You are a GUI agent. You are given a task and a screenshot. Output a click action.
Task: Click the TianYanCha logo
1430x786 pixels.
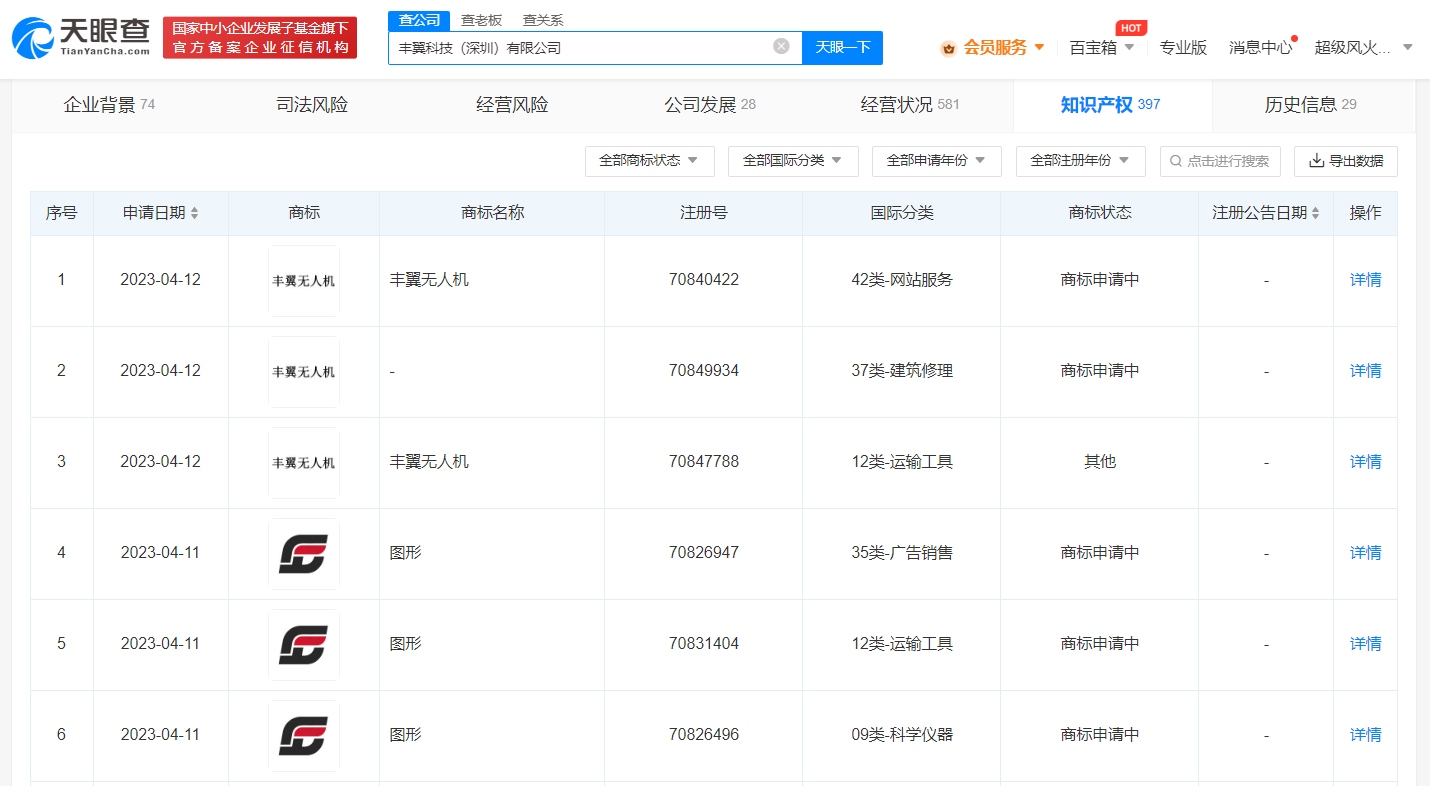(80, 37)
